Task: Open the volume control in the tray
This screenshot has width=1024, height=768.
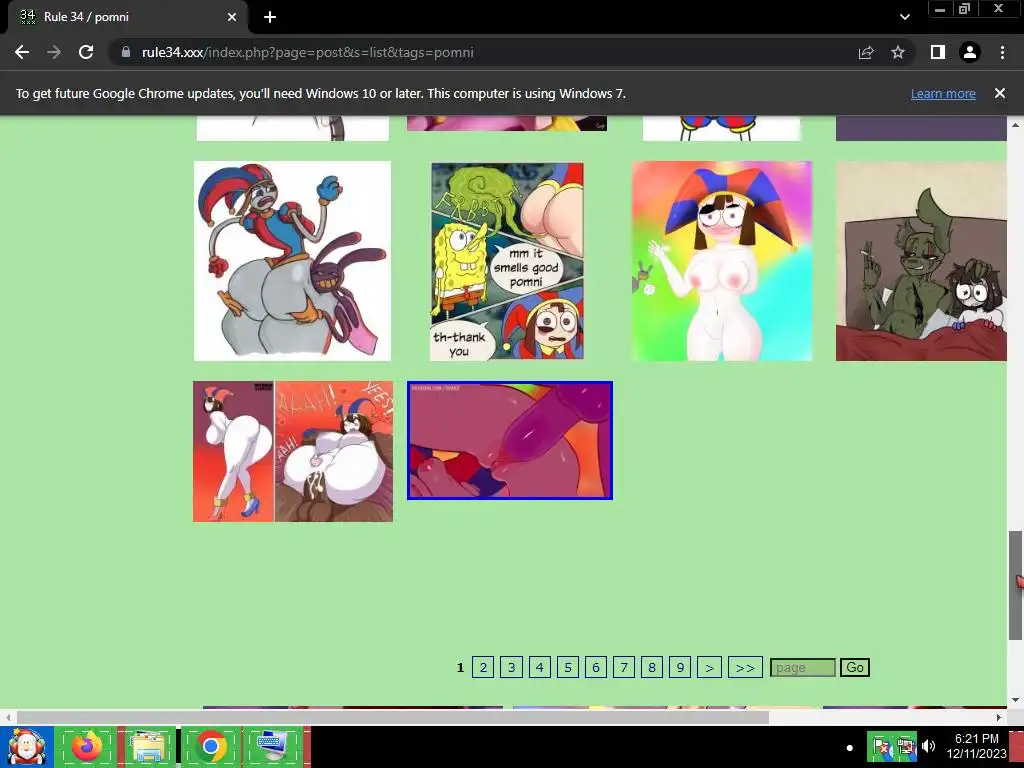Action: (928, 747)
